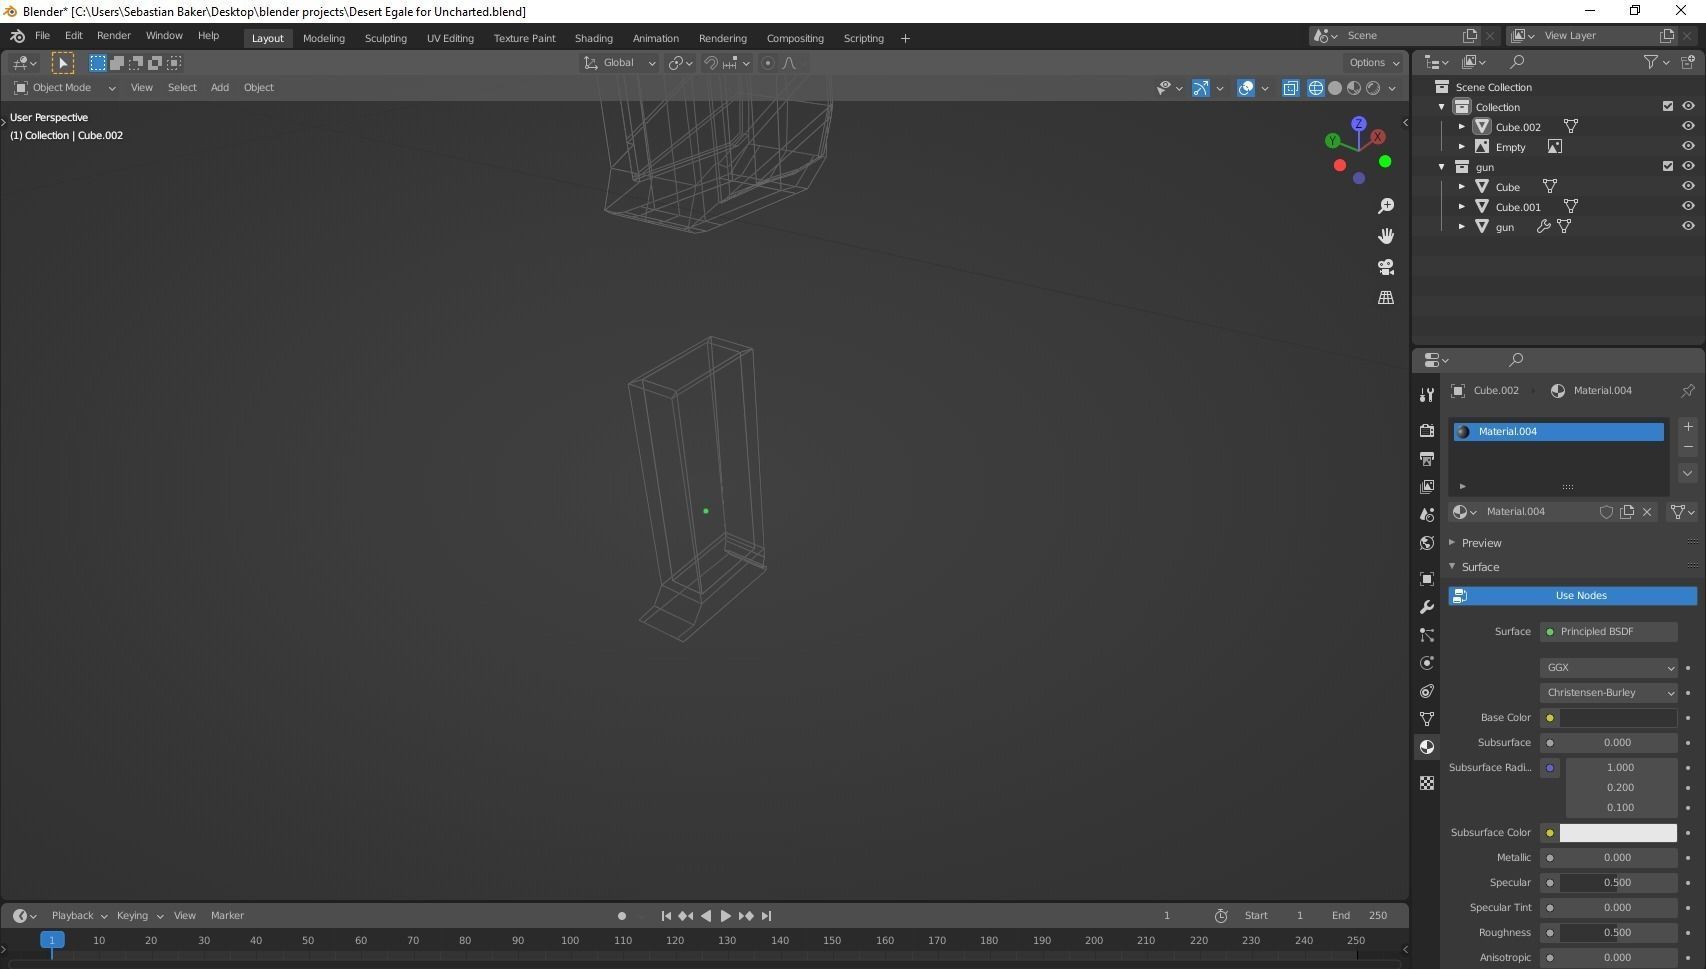1706x969 pixels.
Task: Open the Render menu
Action: click(x=114, y=36)
